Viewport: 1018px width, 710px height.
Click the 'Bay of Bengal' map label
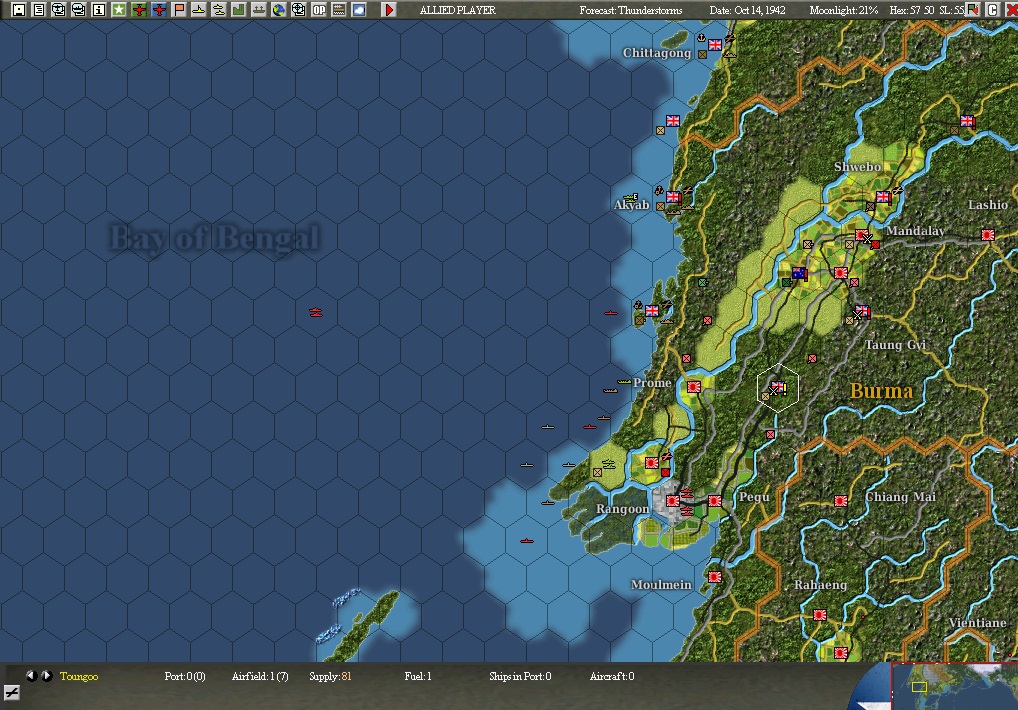pos(214,238)
